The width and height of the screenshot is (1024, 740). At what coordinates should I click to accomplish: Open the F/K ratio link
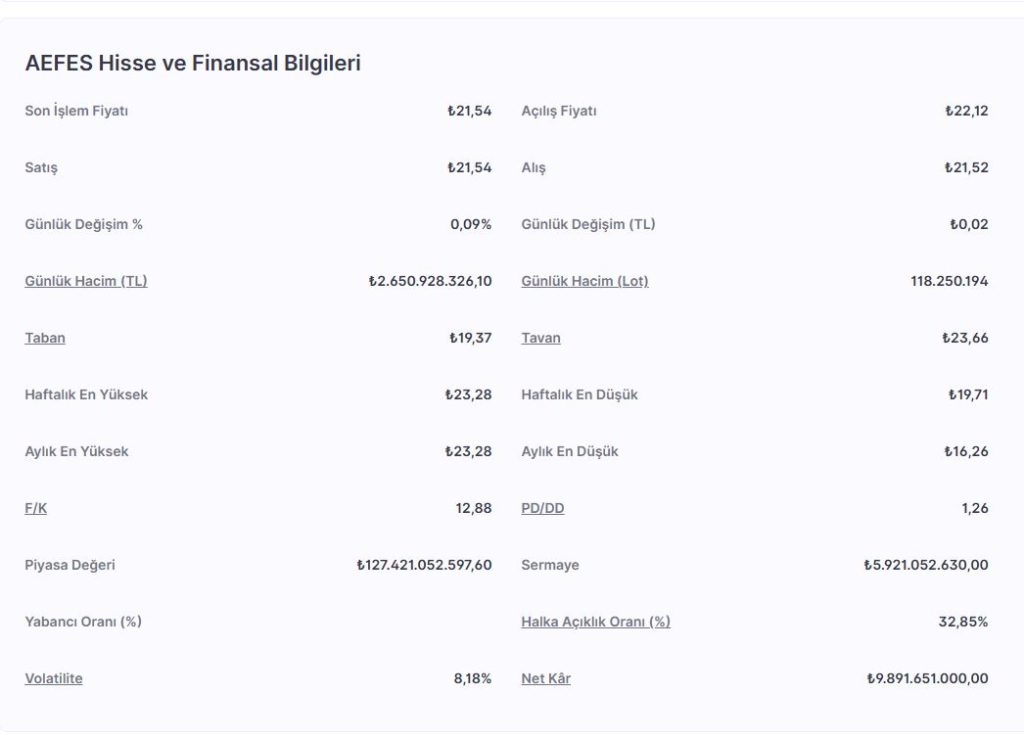click(x=36, y=508)
